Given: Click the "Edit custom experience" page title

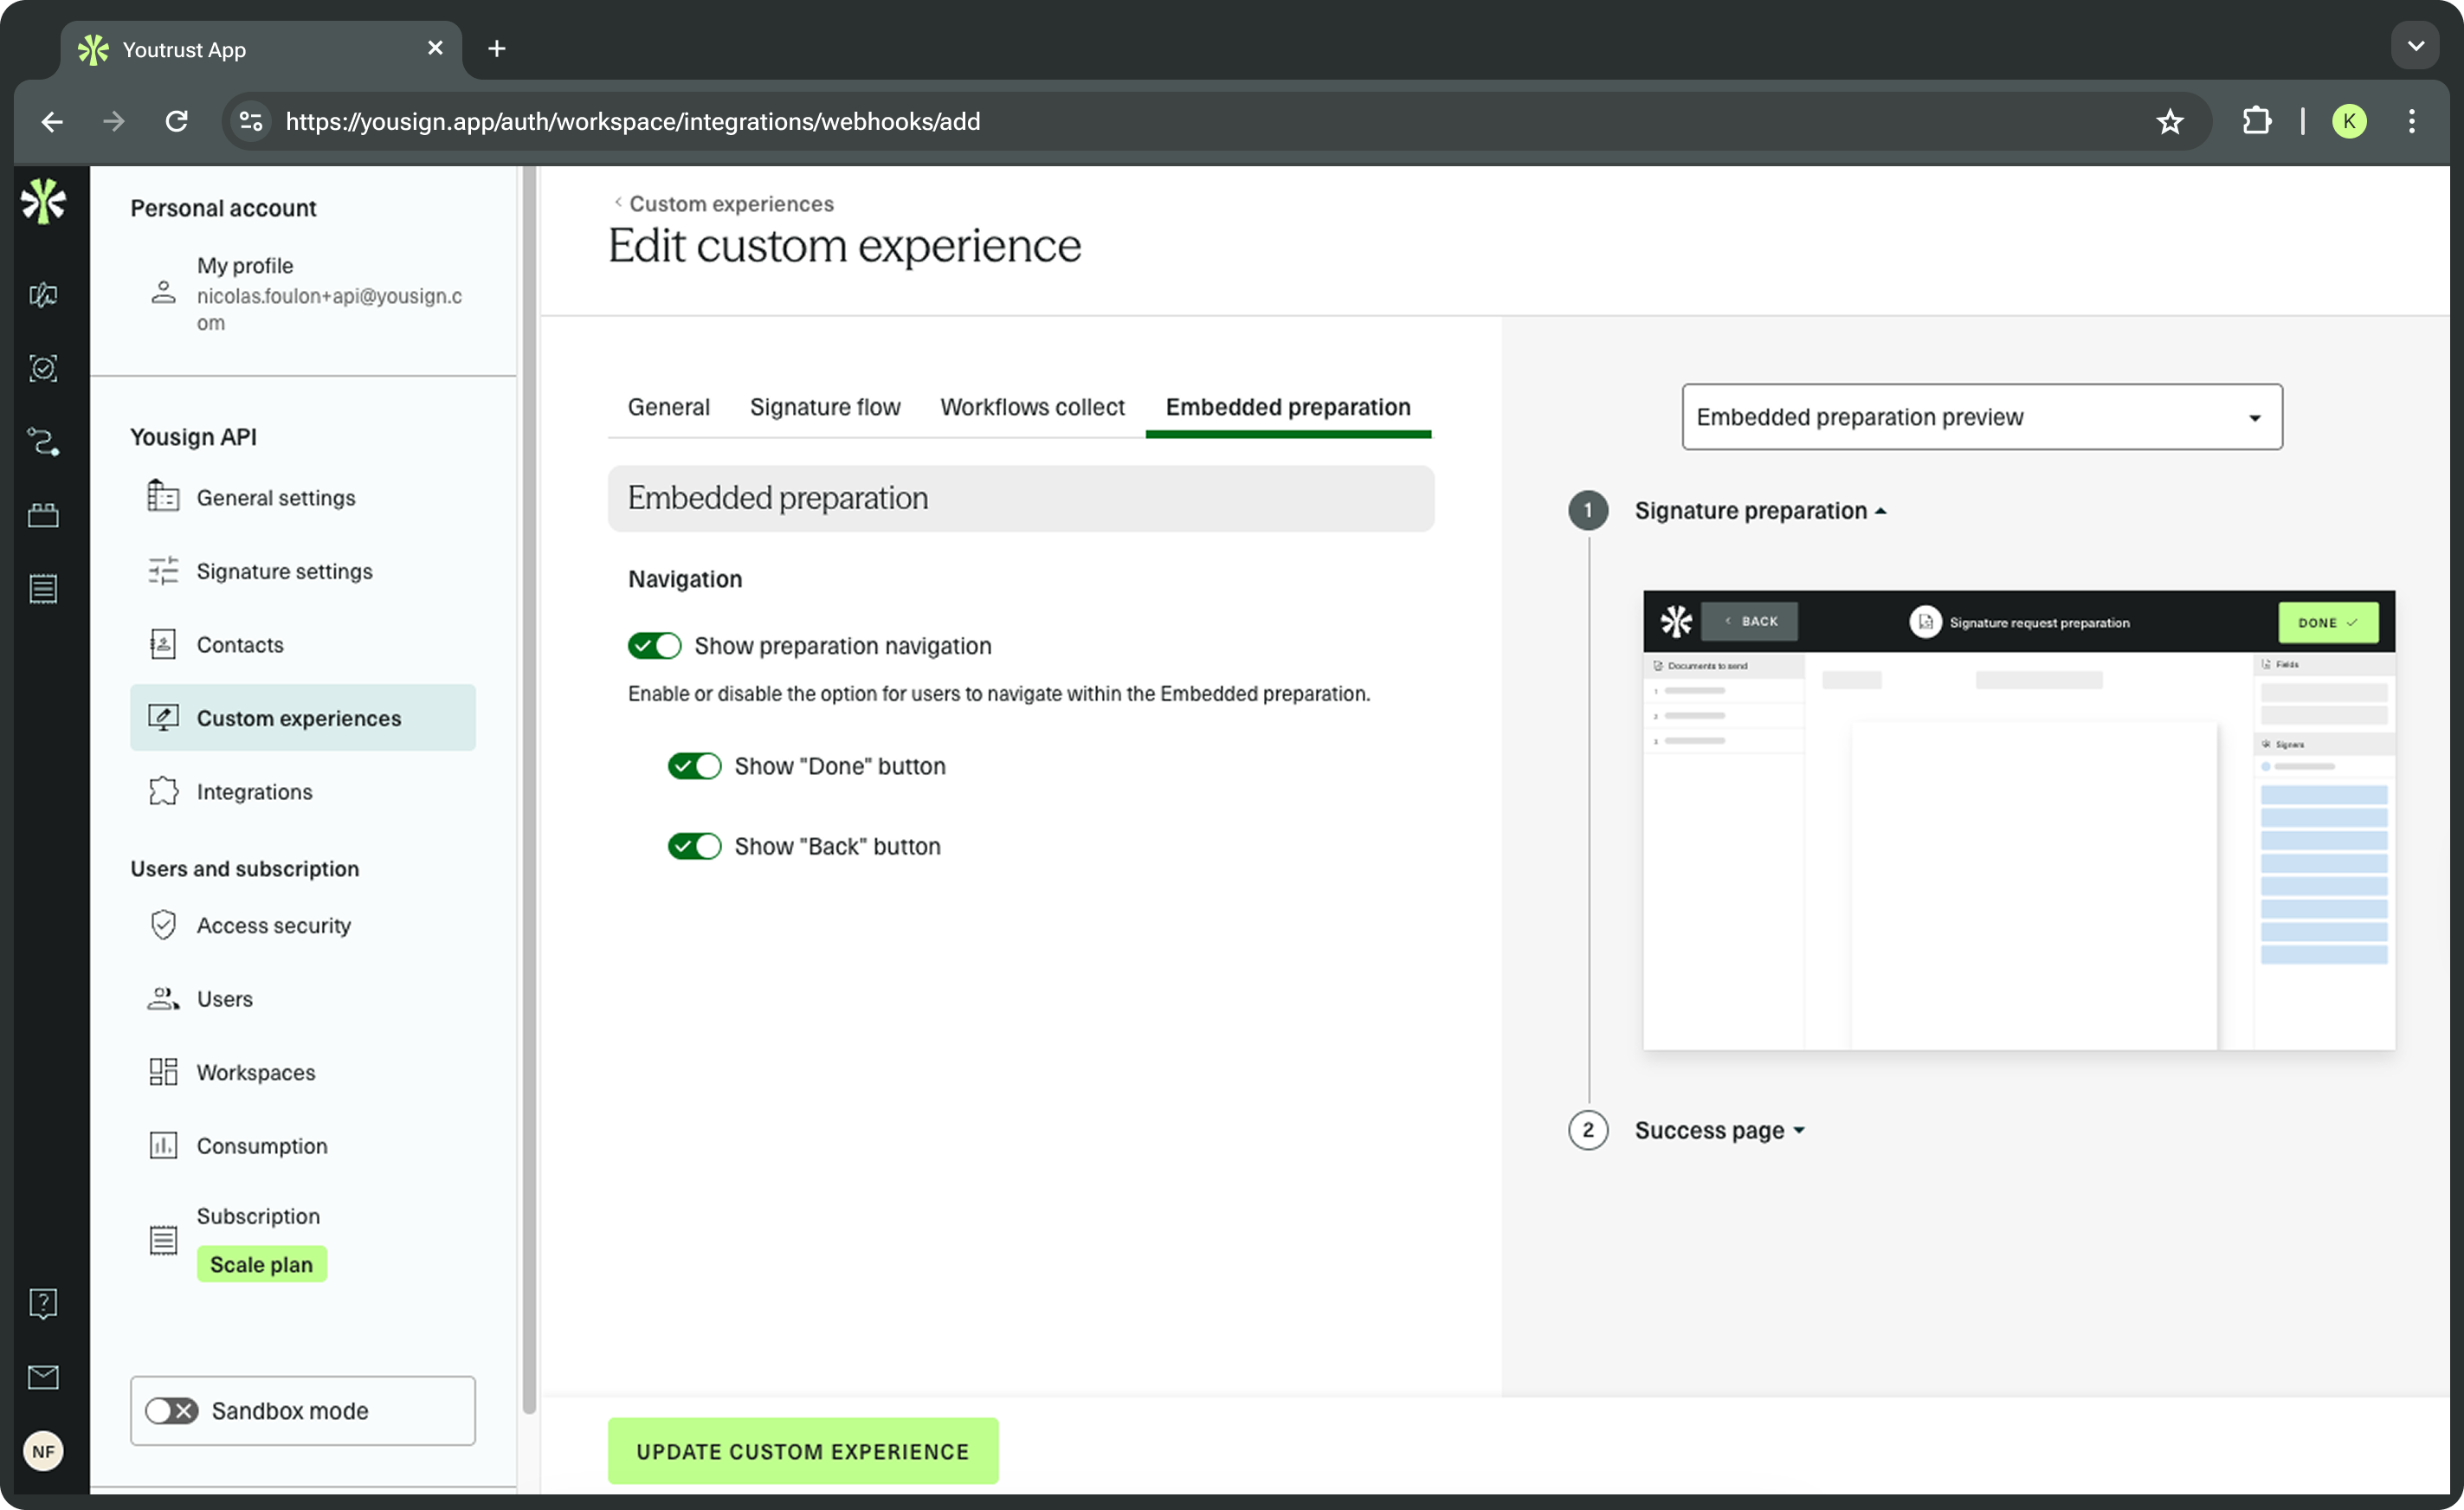Looking at the screenshot, I should click(x=845, y=246).
